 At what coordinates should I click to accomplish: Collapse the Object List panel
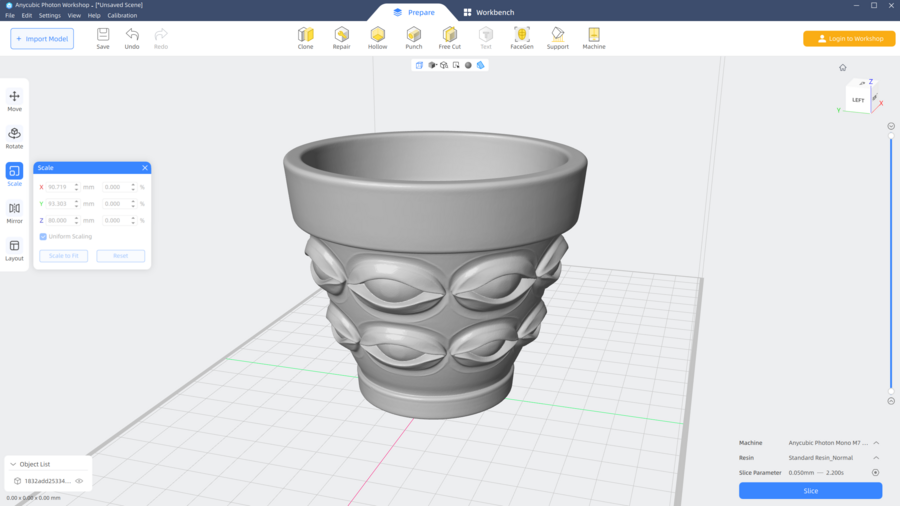pyautogui.click(x=13, y=464)
